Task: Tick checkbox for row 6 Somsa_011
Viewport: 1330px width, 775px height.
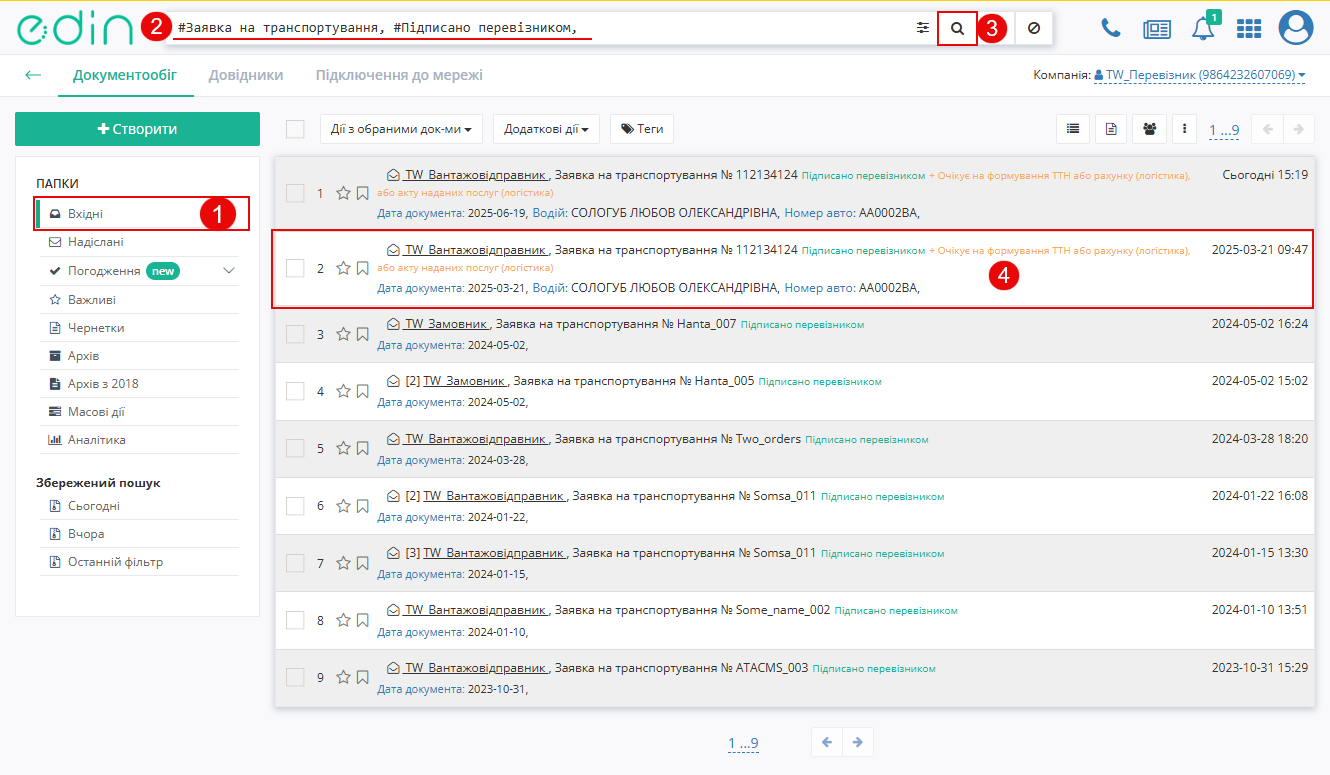Action: [295, 505]
